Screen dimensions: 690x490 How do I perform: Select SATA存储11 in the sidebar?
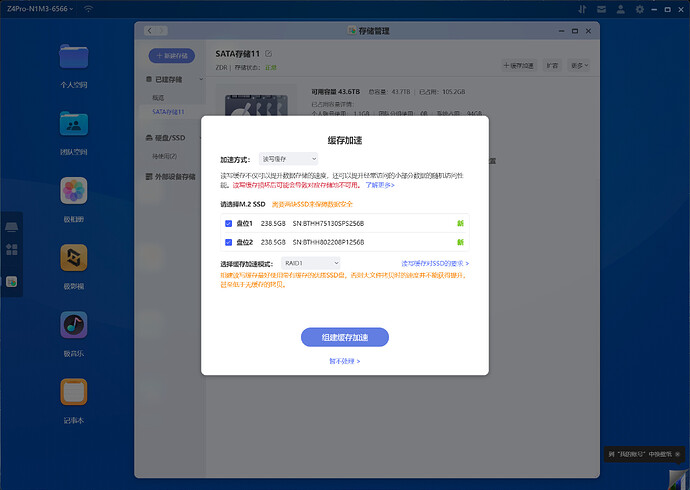(168, 112)
